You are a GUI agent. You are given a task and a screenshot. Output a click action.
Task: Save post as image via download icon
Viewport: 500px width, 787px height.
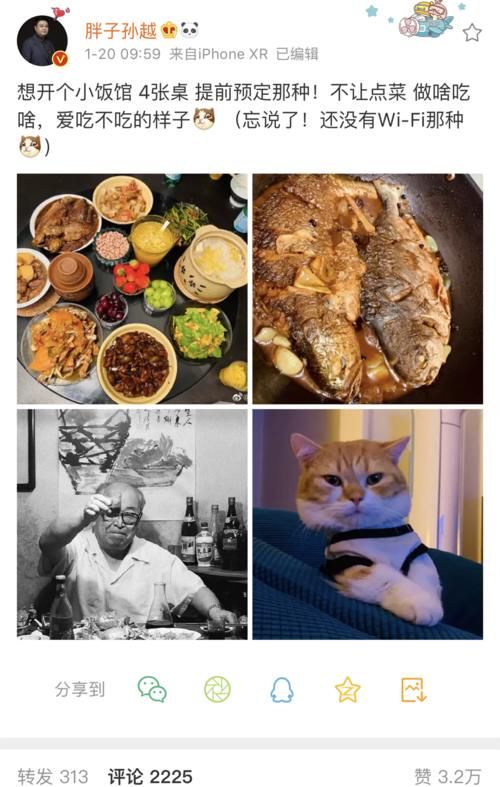click(414, 690)
